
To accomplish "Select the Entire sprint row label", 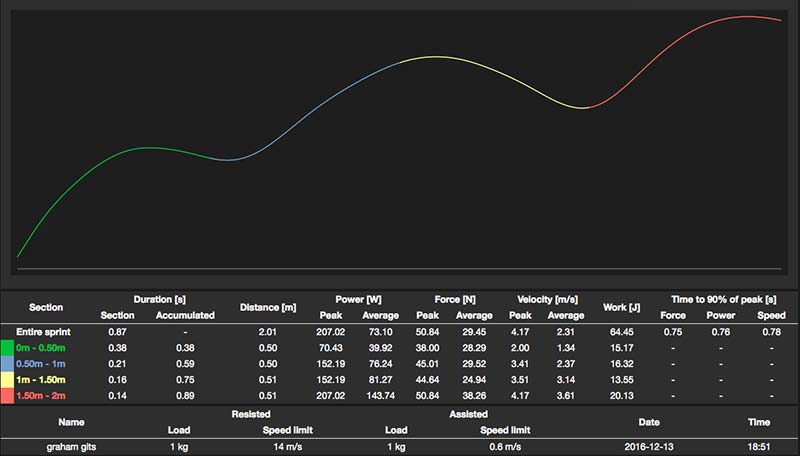I will [43, 332].
